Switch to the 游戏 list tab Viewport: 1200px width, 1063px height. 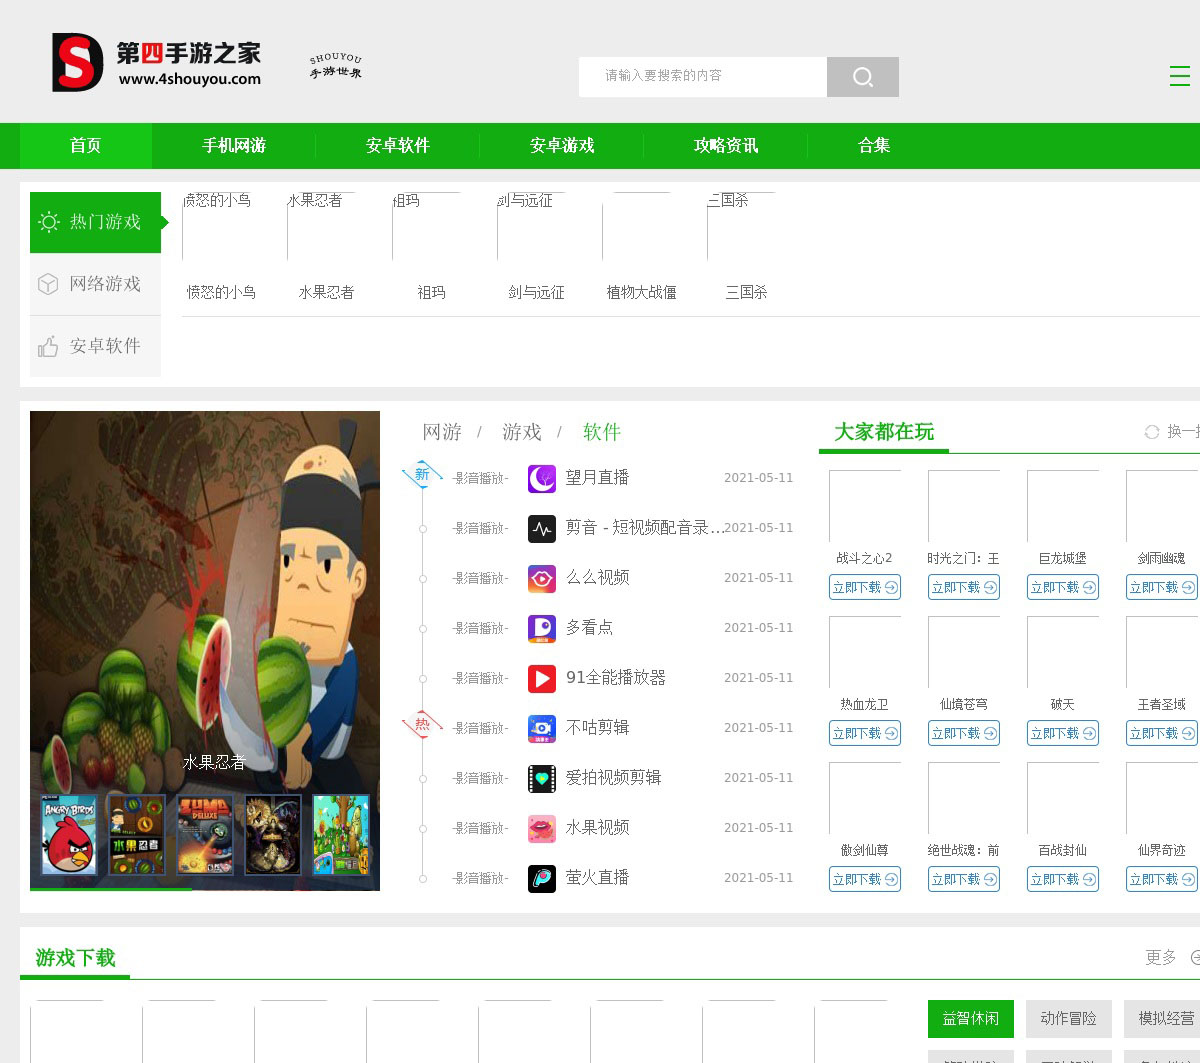[522, 432]
